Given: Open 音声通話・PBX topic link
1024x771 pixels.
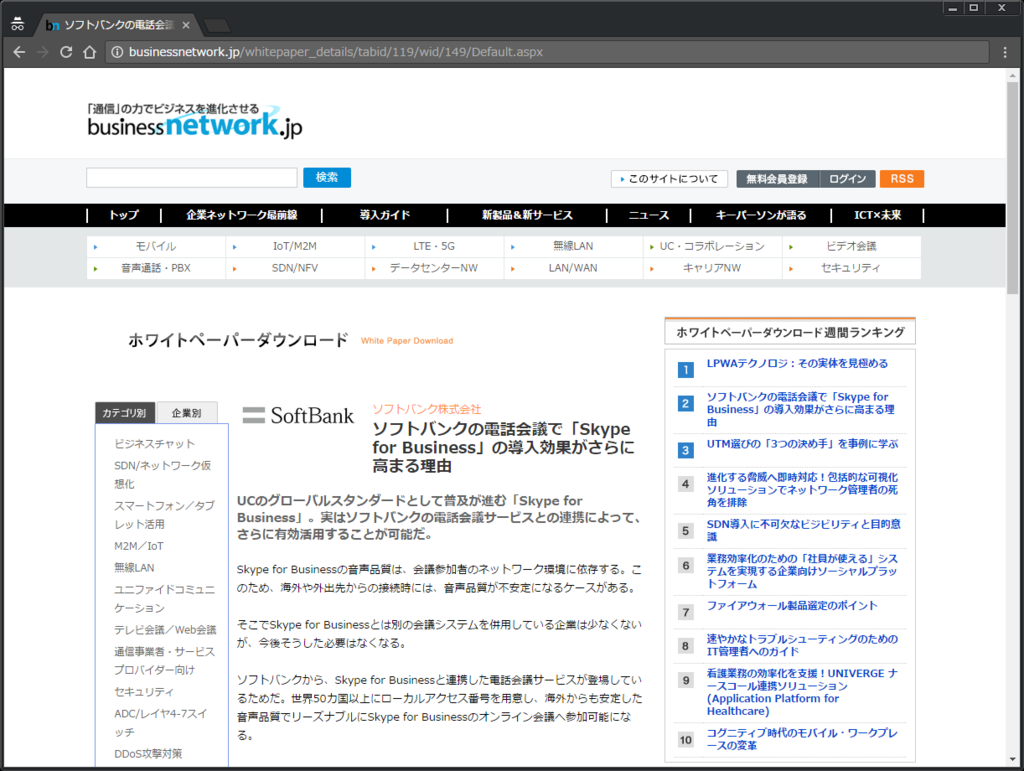Looking at the screenshot, I should coord(155,268).
